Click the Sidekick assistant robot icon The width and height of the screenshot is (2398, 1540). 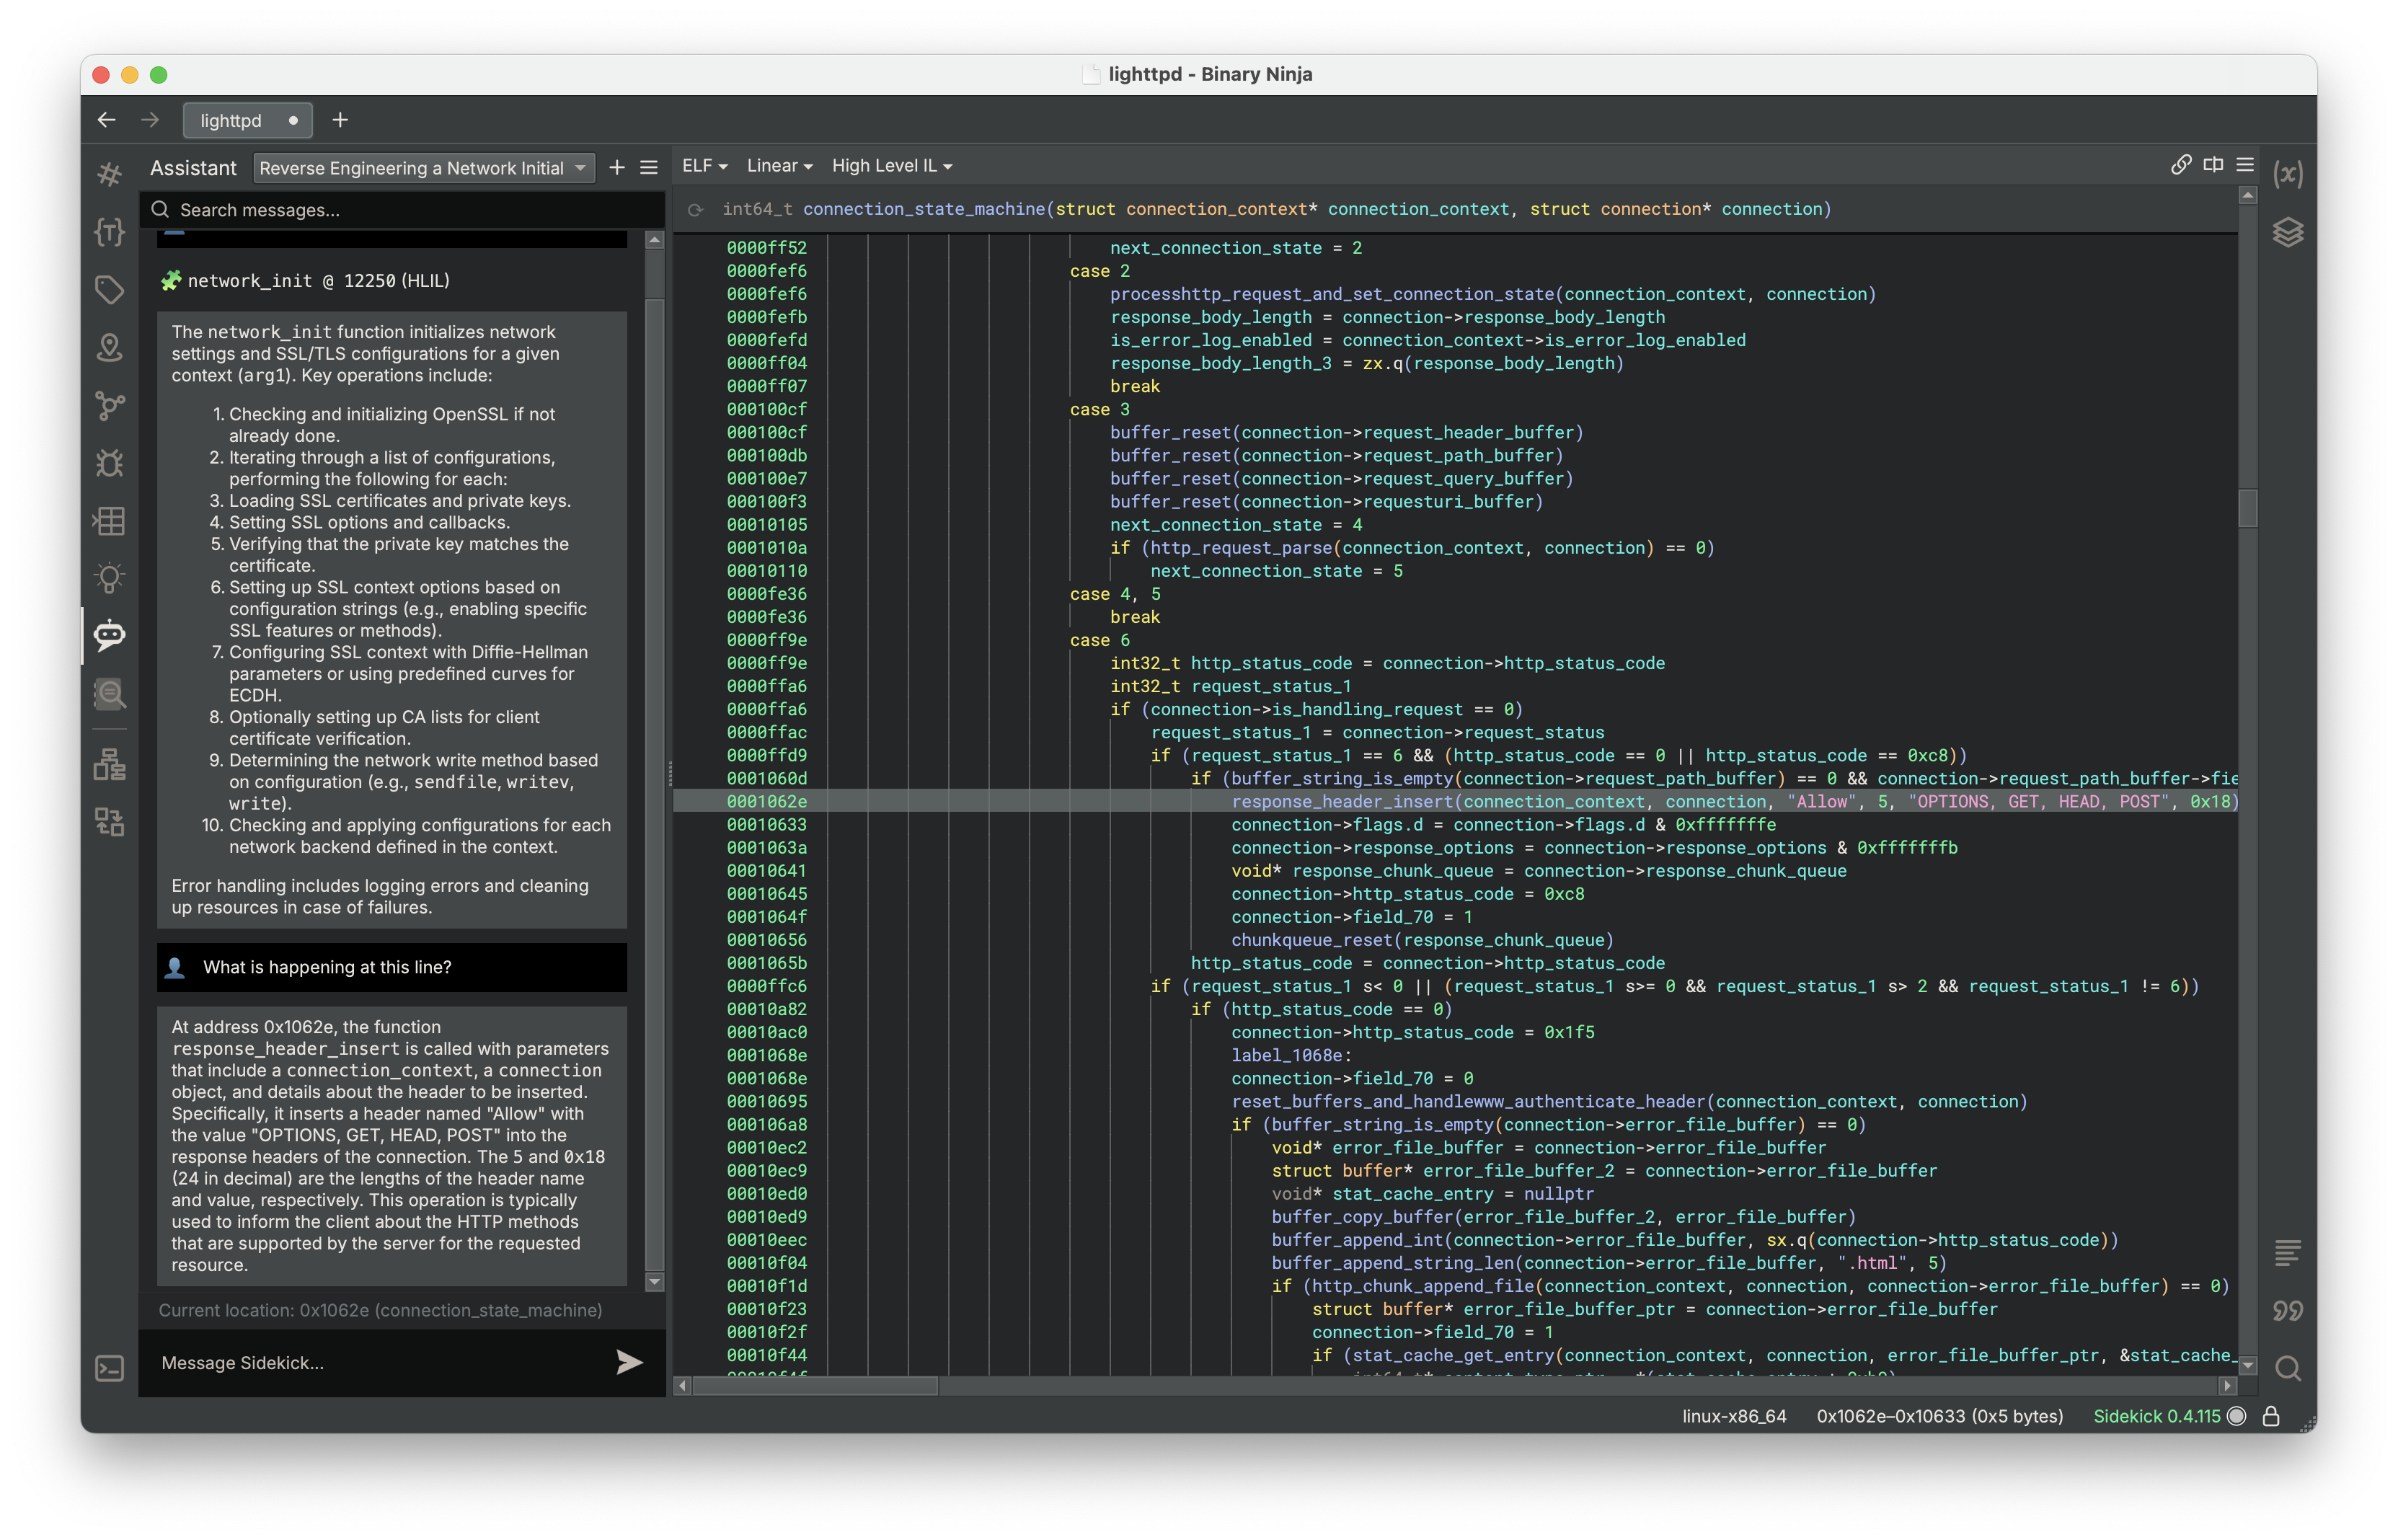point(109,634)
